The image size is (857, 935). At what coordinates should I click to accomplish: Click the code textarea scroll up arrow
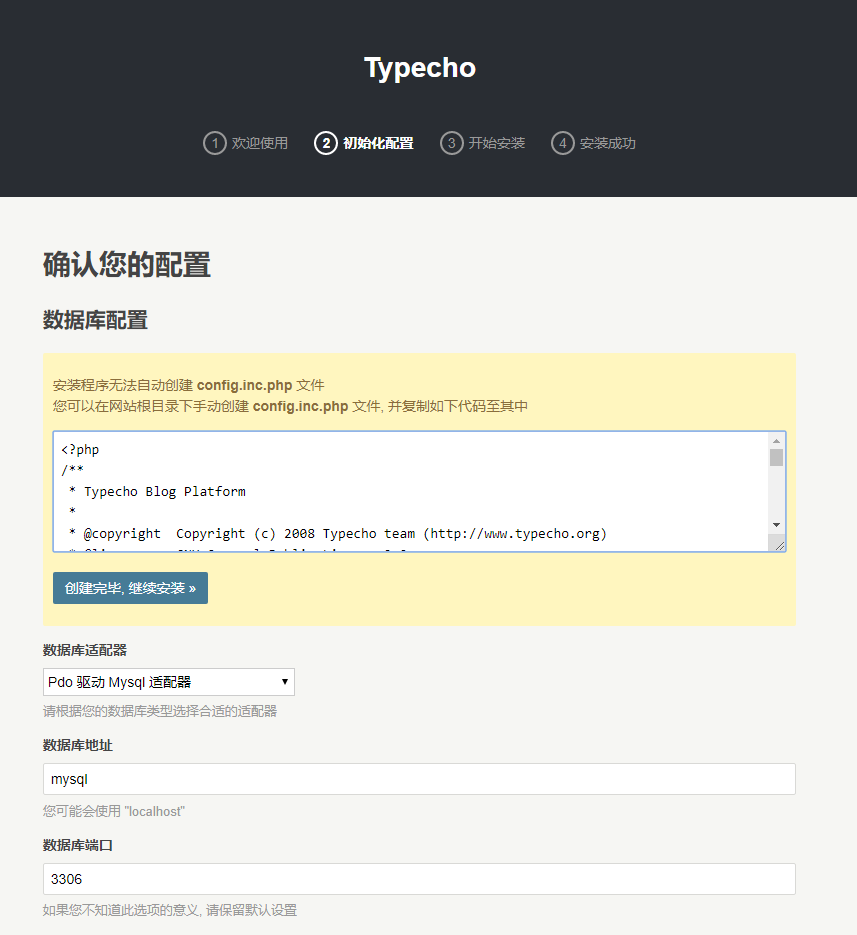pos(776,441)
